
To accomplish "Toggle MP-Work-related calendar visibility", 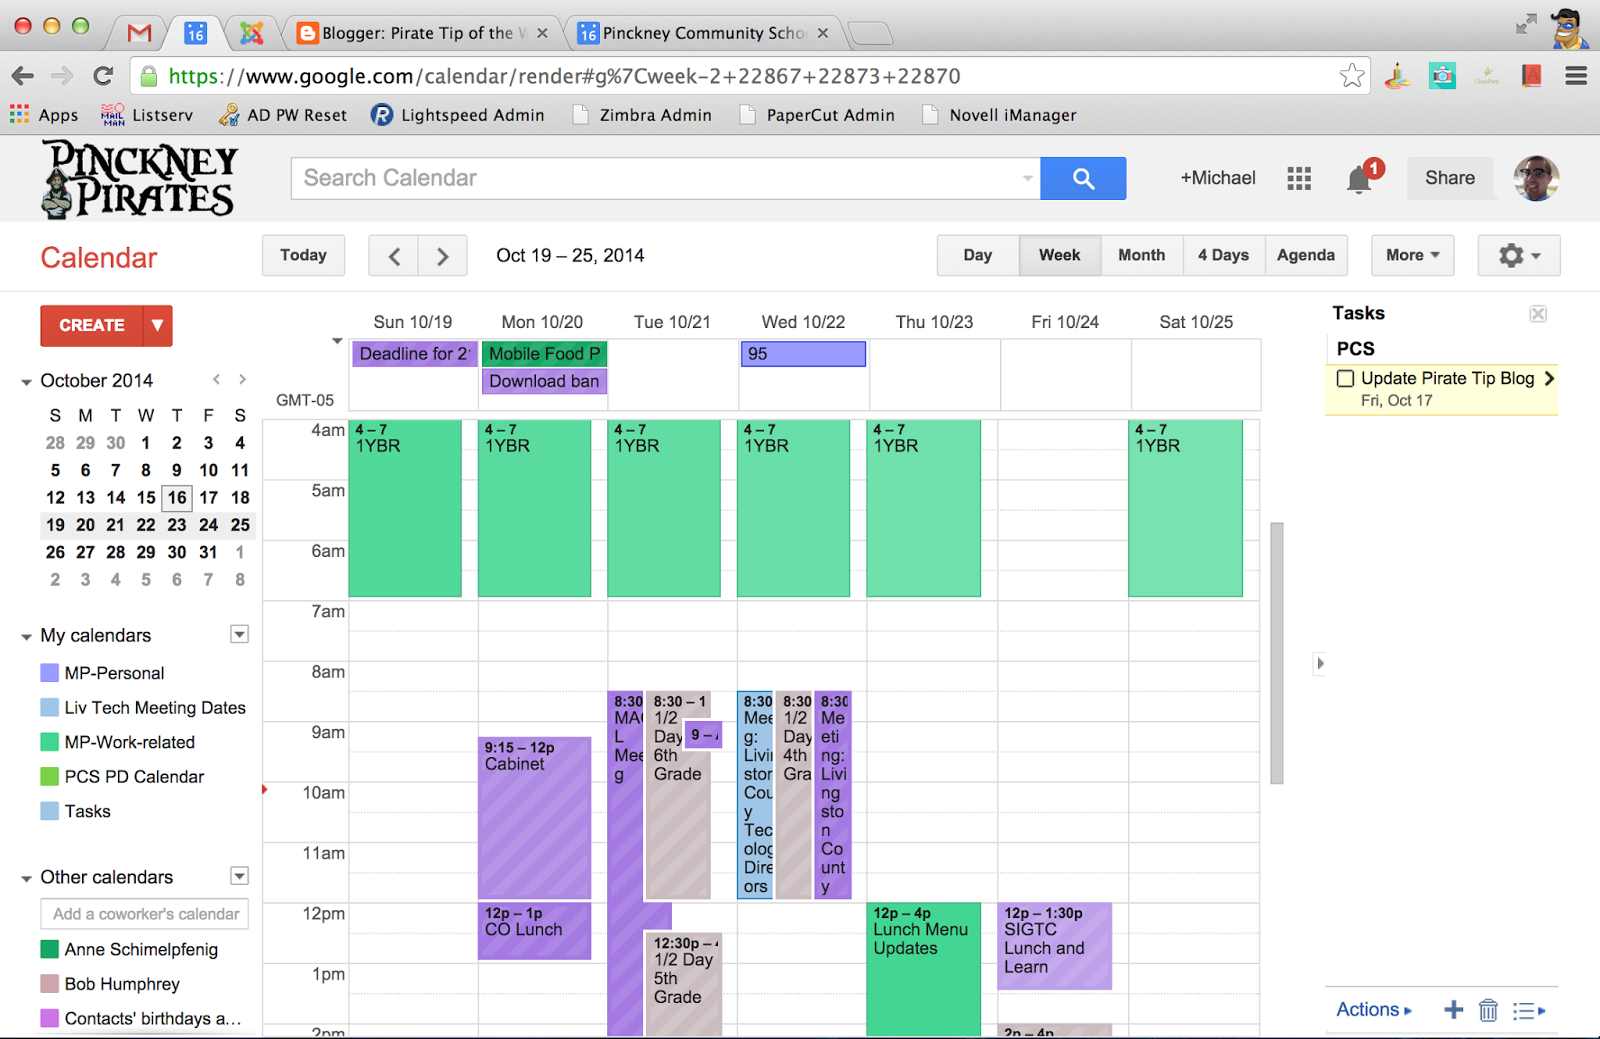I will coord(49,742).
